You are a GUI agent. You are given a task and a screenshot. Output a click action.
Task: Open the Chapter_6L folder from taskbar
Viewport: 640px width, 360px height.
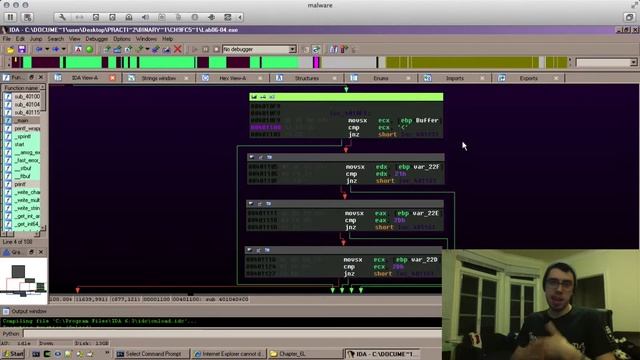coord(306,354)
